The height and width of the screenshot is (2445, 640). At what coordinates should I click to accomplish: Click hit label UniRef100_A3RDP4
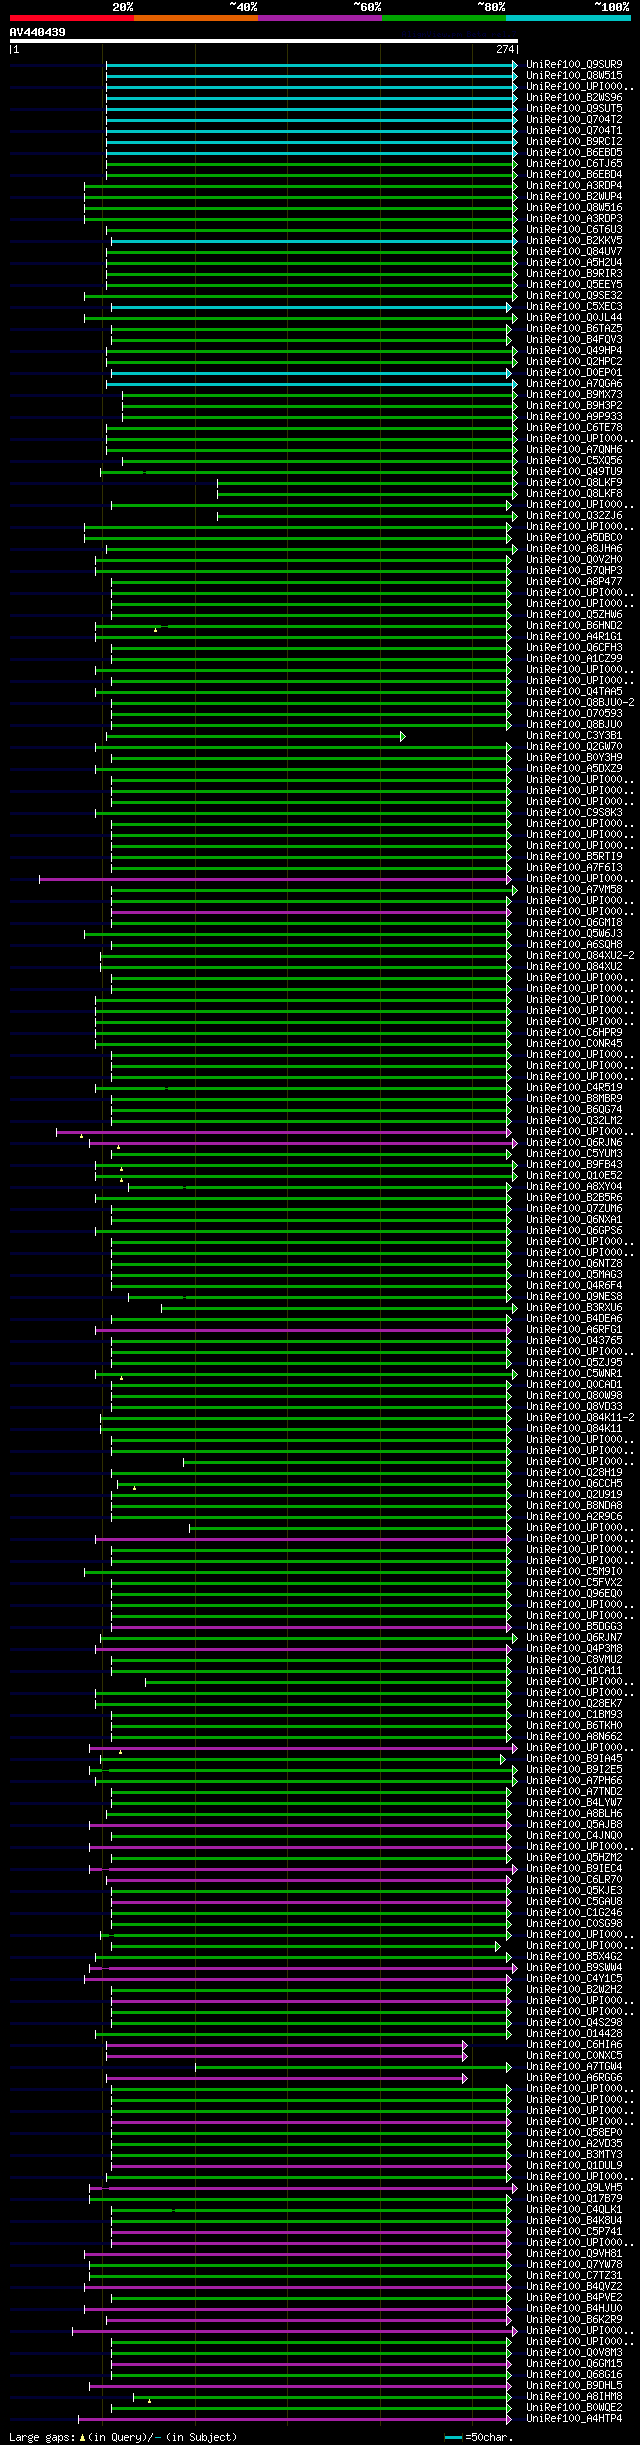(x=574, y=186)
